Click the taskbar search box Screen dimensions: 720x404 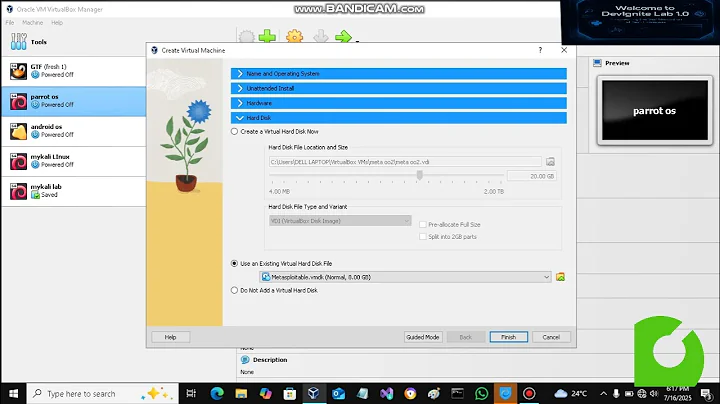coord(102,394)
